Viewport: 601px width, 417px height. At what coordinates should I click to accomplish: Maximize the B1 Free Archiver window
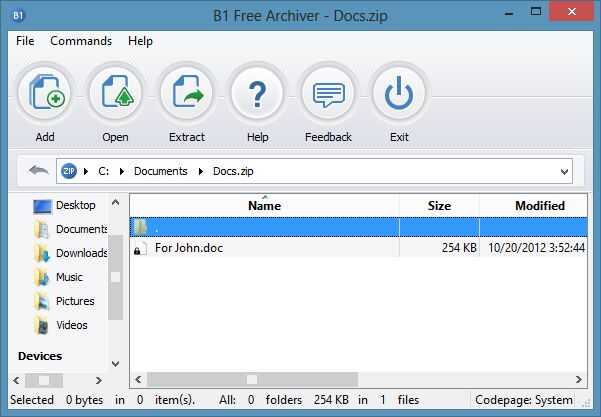(536, 11)
